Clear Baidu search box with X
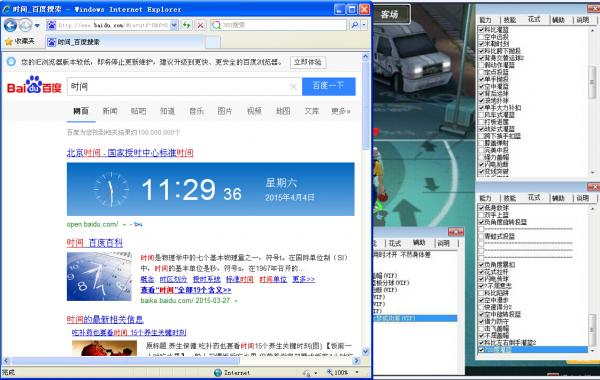The image size is (600, 380). point(293,87)
